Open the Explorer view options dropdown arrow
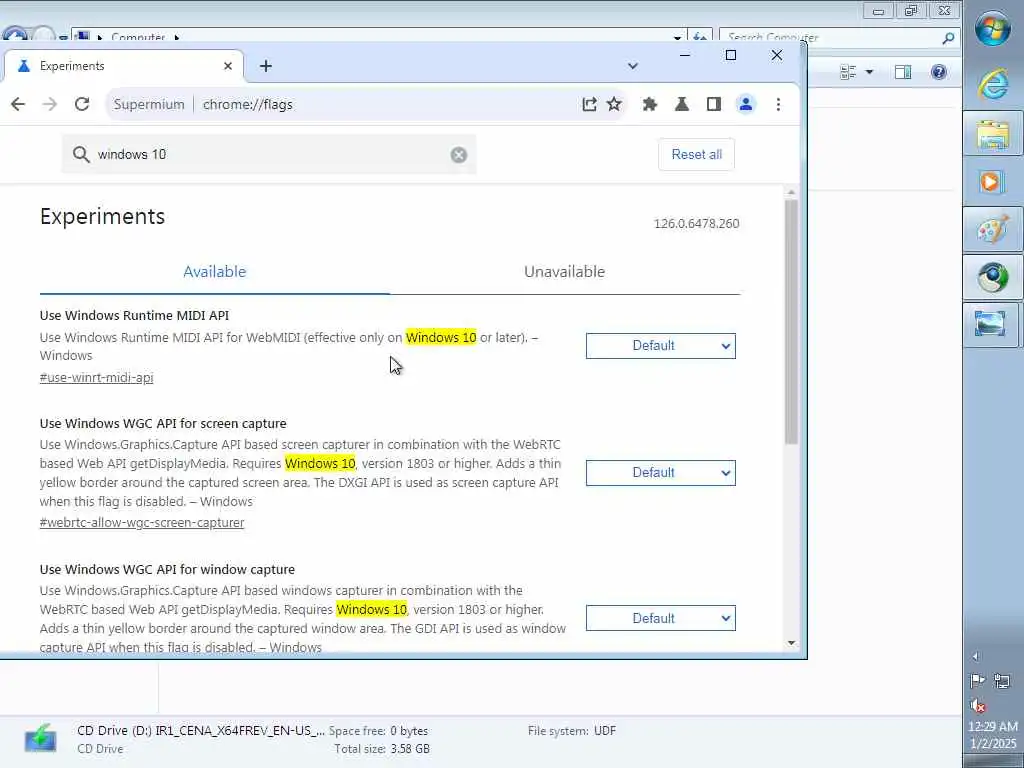 (869, 72)
